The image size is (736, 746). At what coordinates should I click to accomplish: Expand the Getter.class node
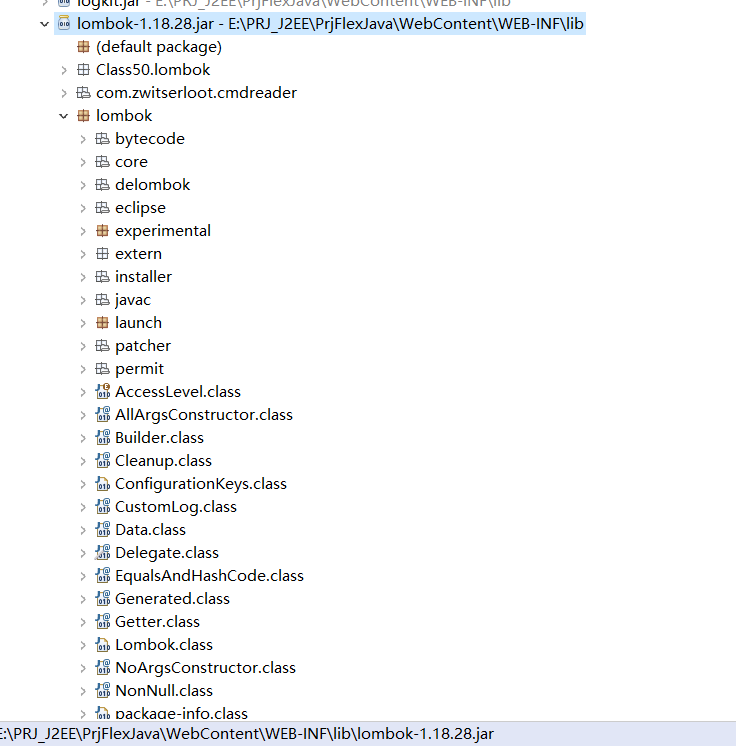point(83,622)
